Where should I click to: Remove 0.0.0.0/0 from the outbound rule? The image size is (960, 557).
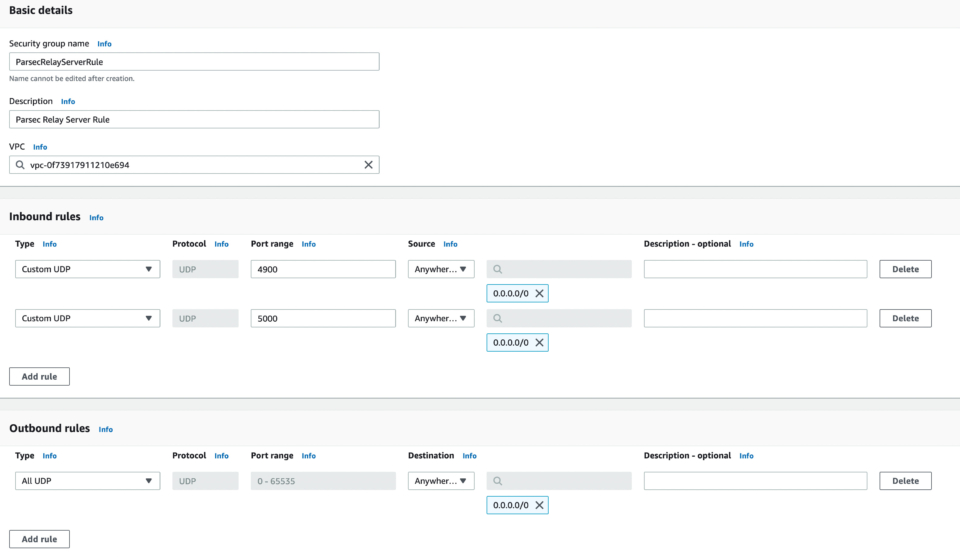pyautogui.click(x=539, y=505)
